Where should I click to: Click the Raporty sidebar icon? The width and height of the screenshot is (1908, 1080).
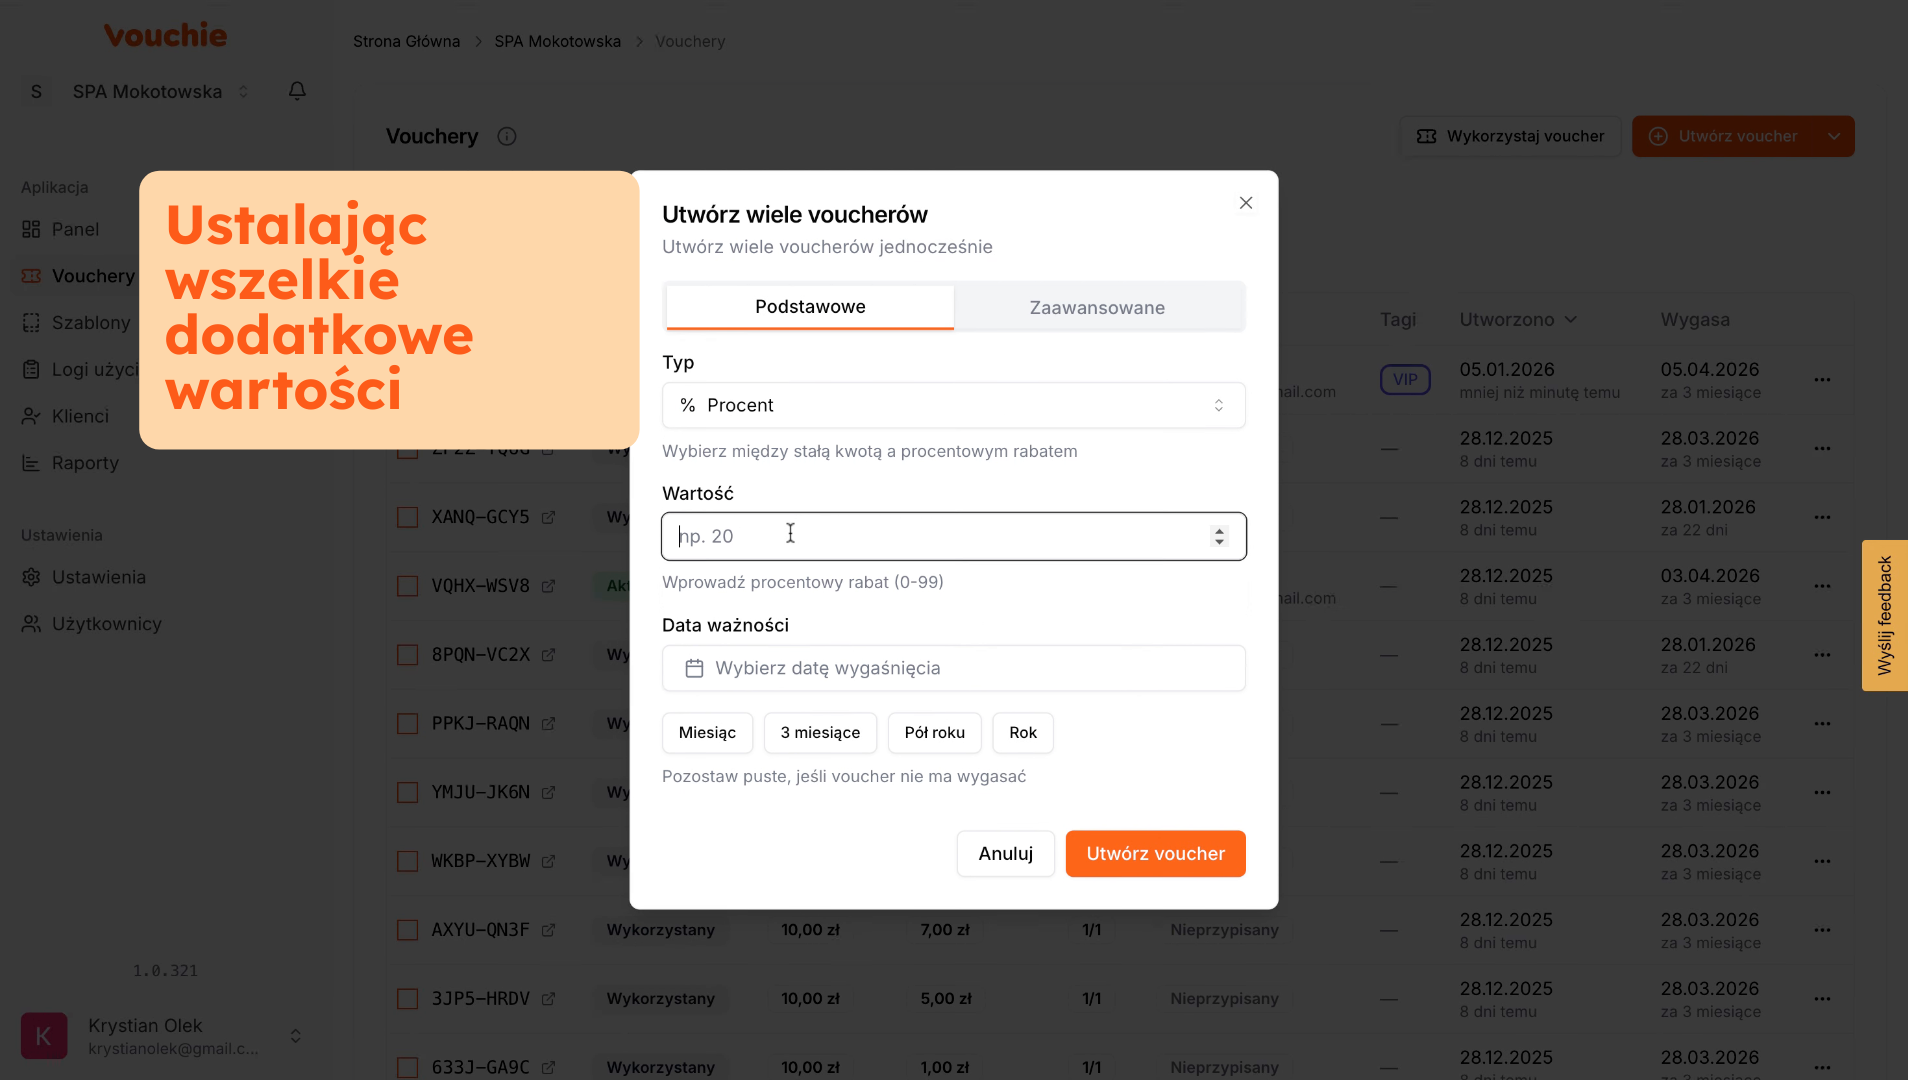(x=31, y=463)
